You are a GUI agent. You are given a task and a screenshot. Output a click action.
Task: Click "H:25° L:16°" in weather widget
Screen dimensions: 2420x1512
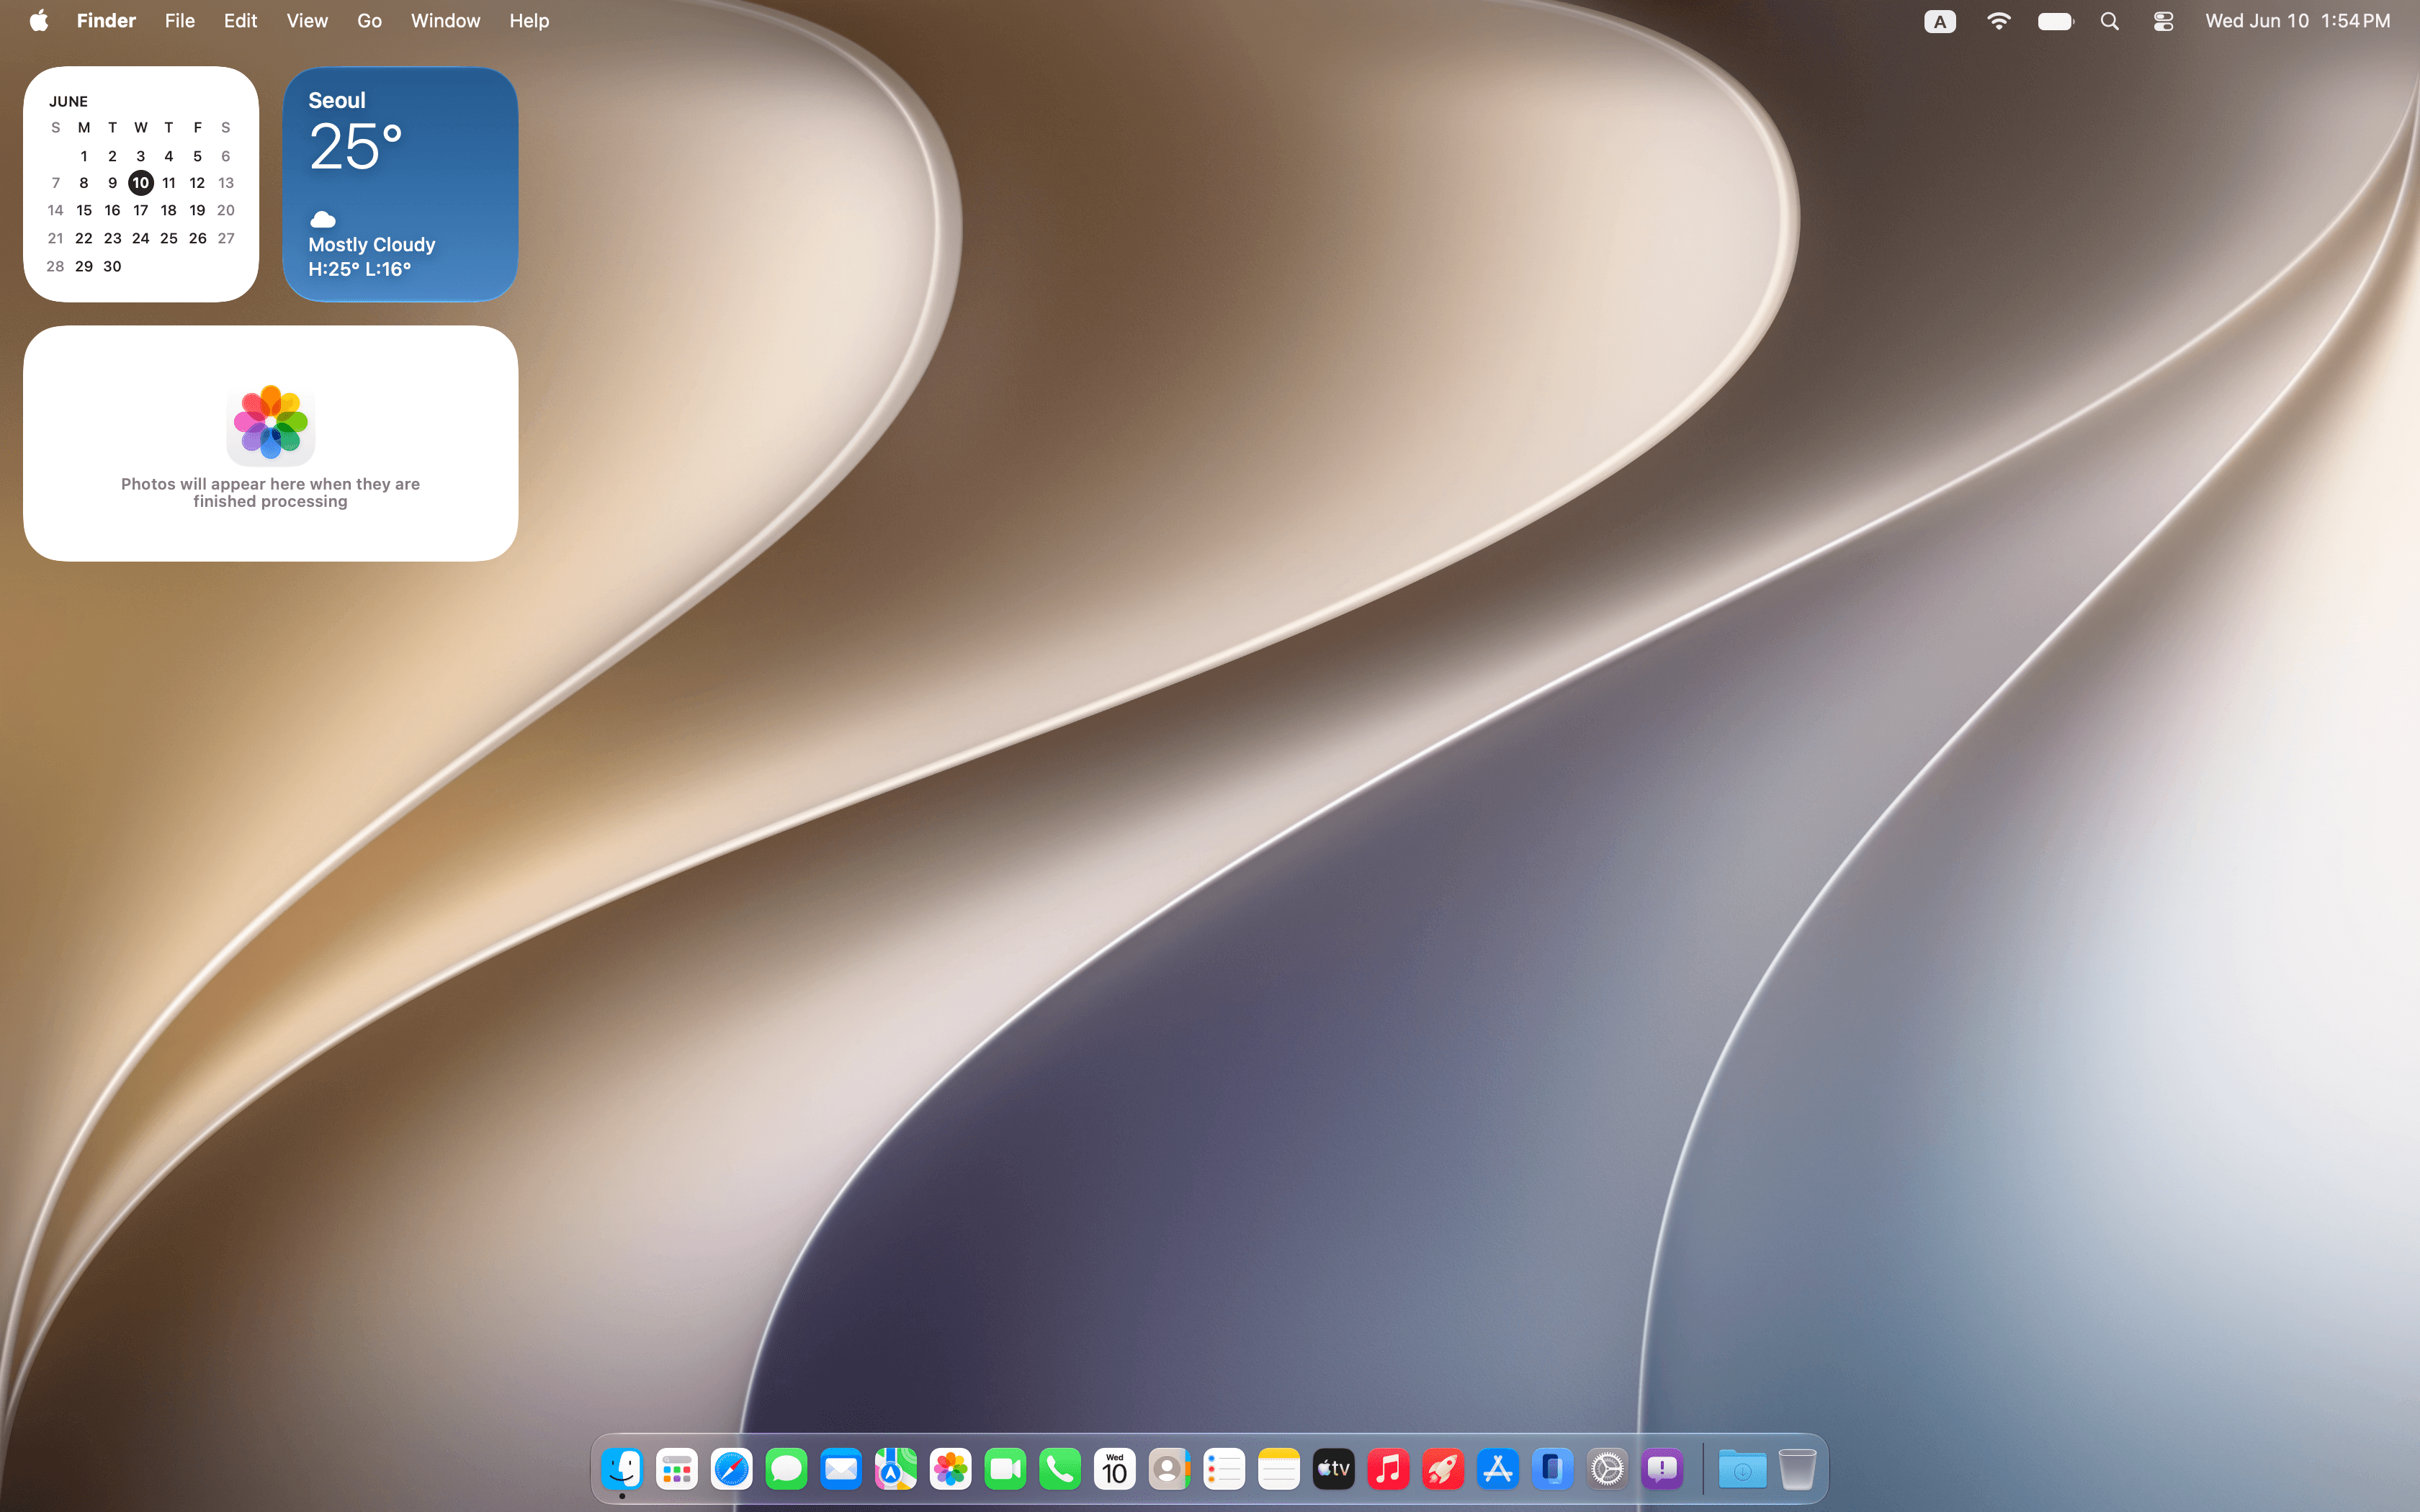click(359, 269)
